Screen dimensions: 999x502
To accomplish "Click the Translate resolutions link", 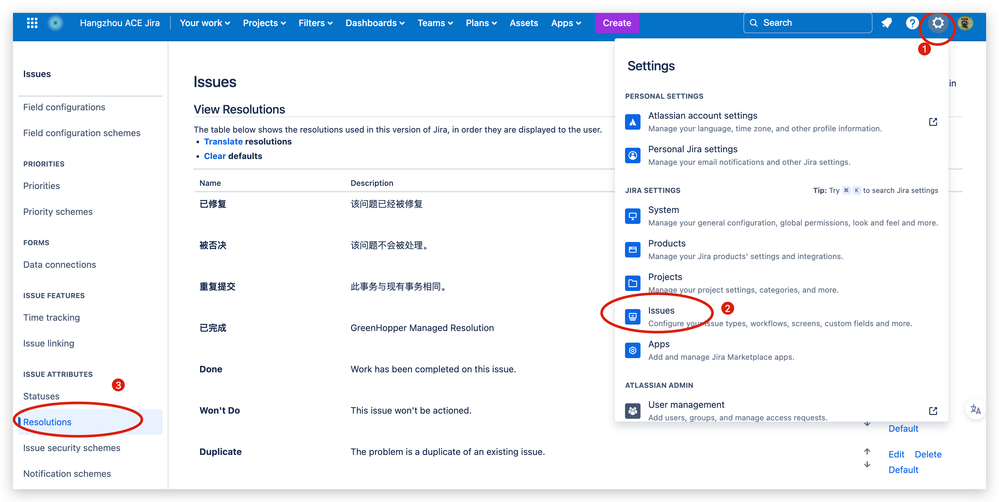I will [223, 141].
